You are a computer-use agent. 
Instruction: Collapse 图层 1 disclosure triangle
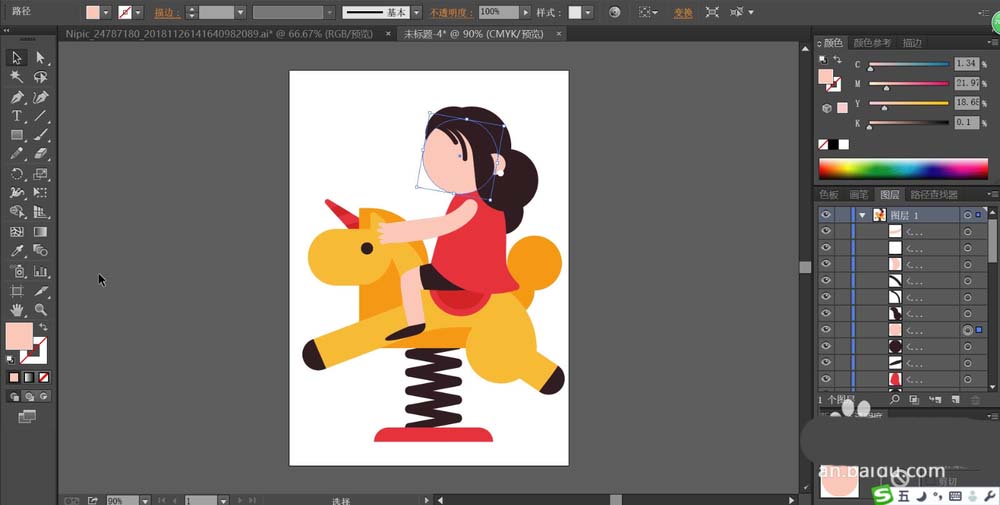point(862,216)
